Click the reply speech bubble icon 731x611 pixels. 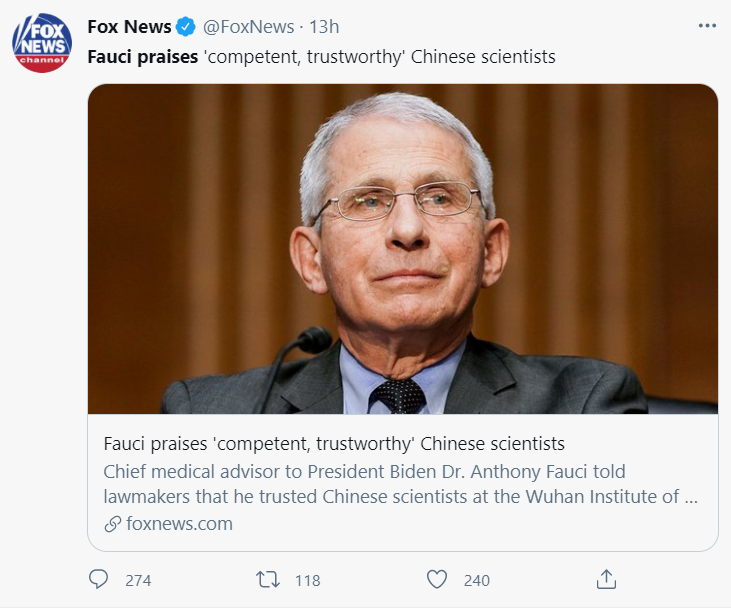tap(98, 579)
